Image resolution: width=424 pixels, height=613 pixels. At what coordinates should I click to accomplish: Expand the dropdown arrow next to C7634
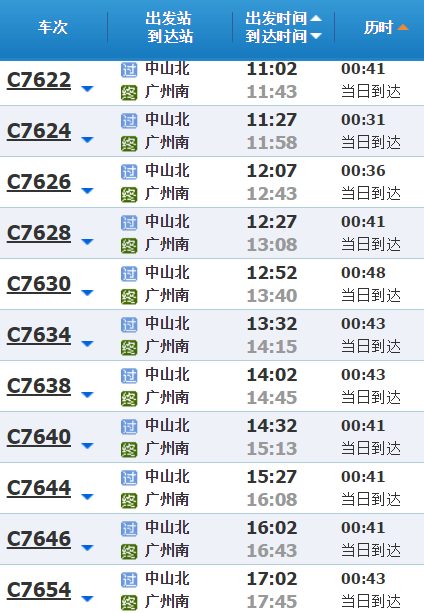point(88,344)
